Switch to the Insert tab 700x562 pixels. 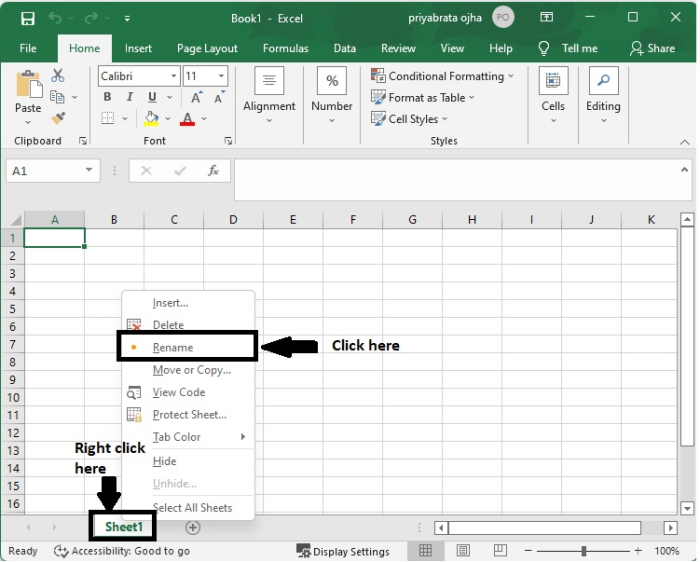pyautogui.click(x=138, y=48)
